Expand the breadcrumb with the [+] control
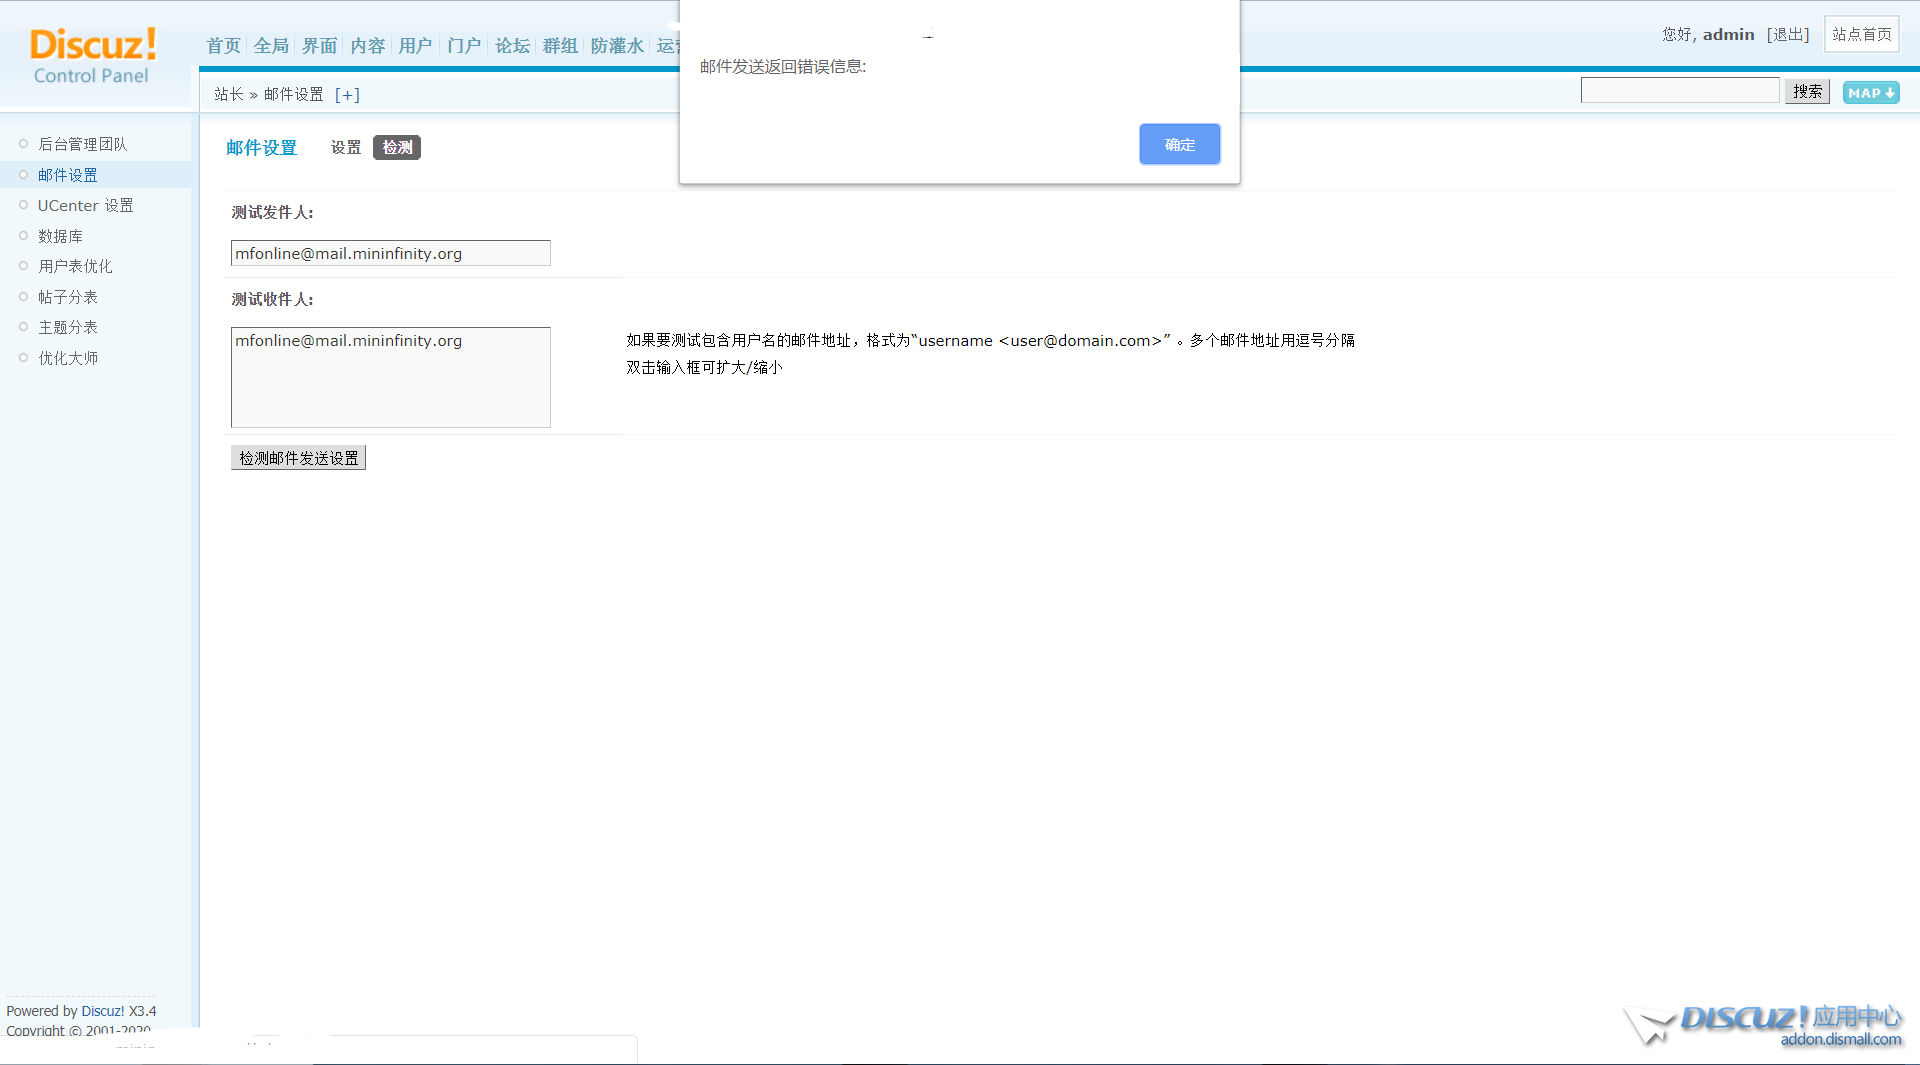 tap(347, 94)
